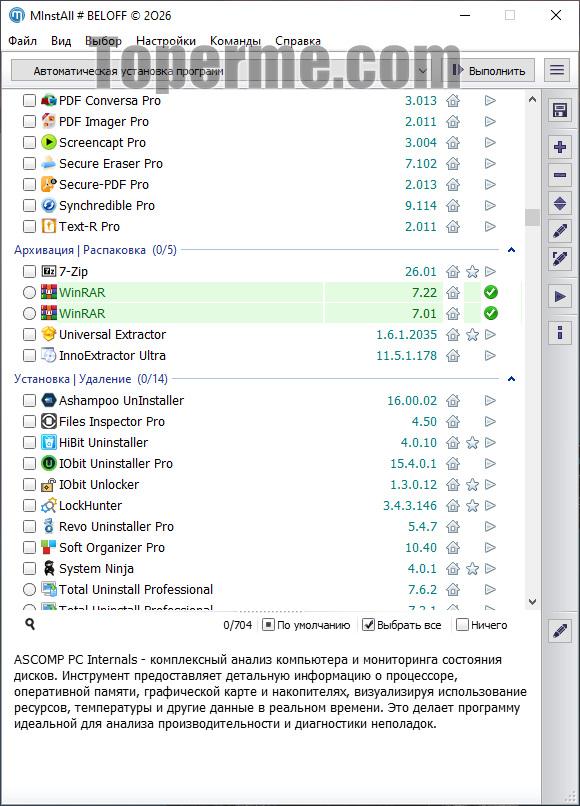Click the minus remove item sidebar icon
580x806 pixels.
[559, 175]
